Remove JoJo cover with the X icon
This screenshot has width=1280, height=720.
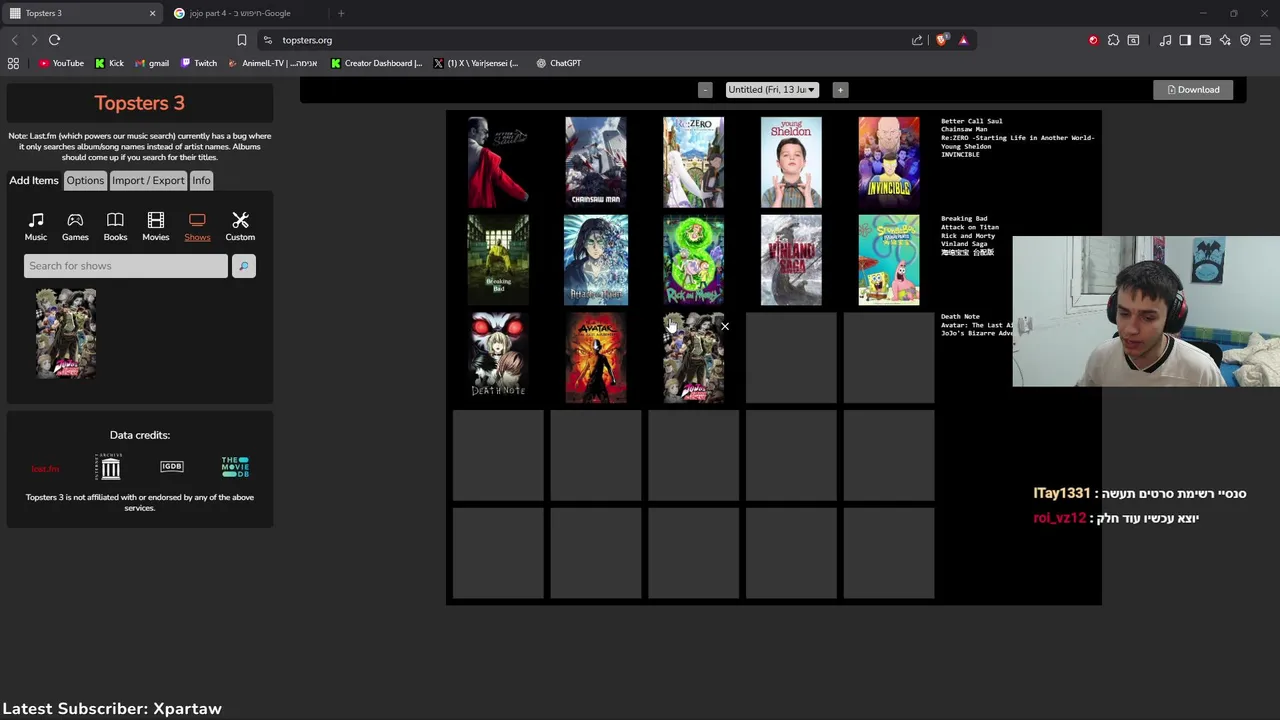click(x=725, y=326)
